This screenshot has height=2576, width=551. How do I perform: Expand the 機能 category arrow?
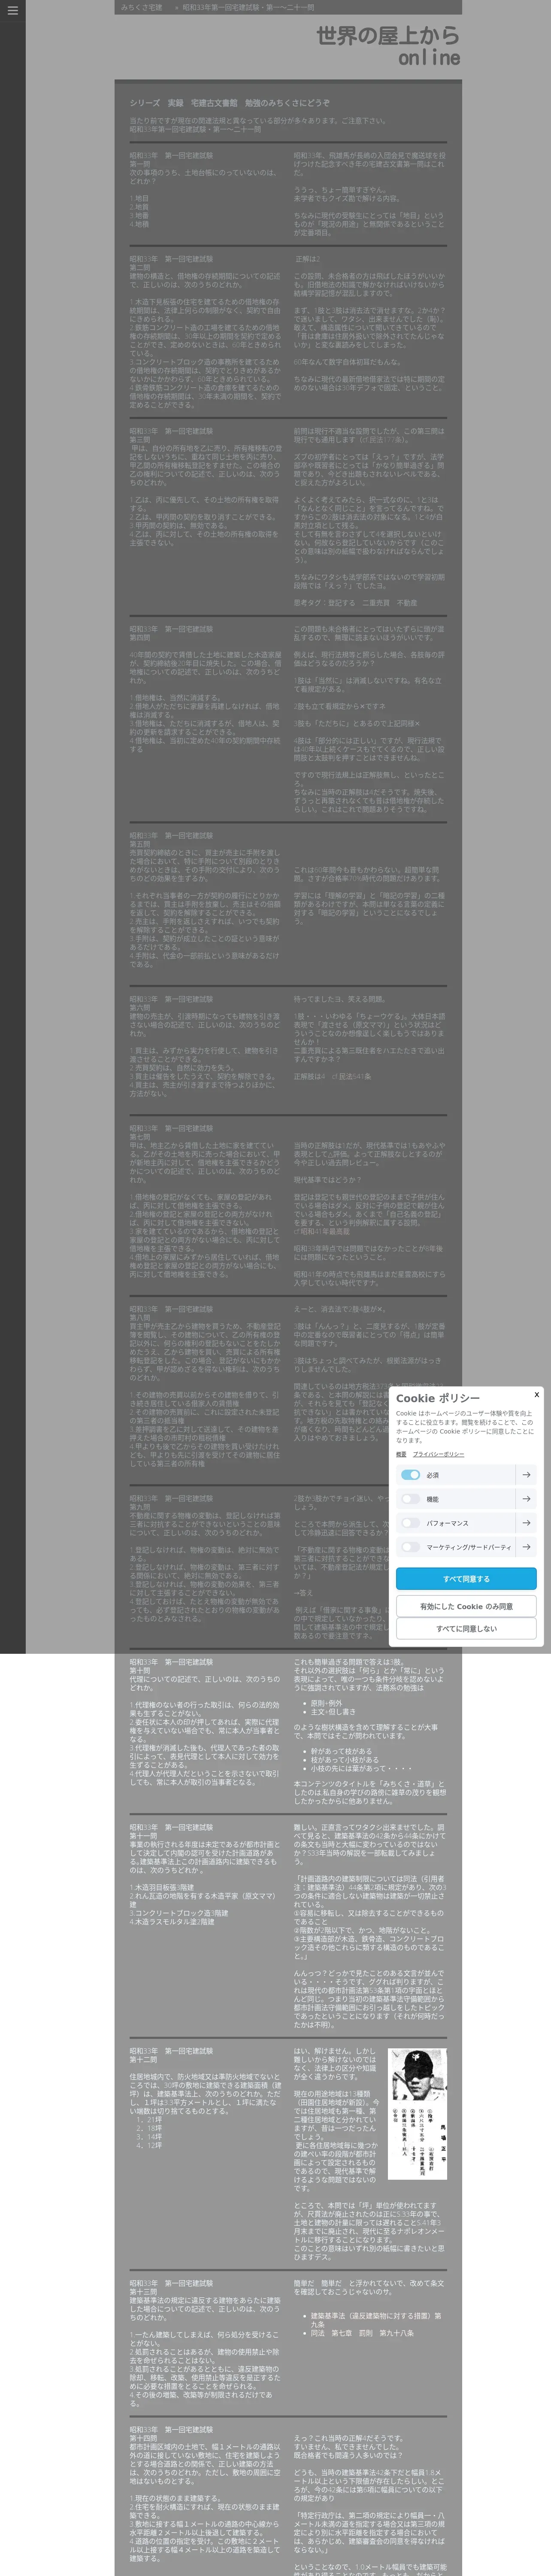526,1499
